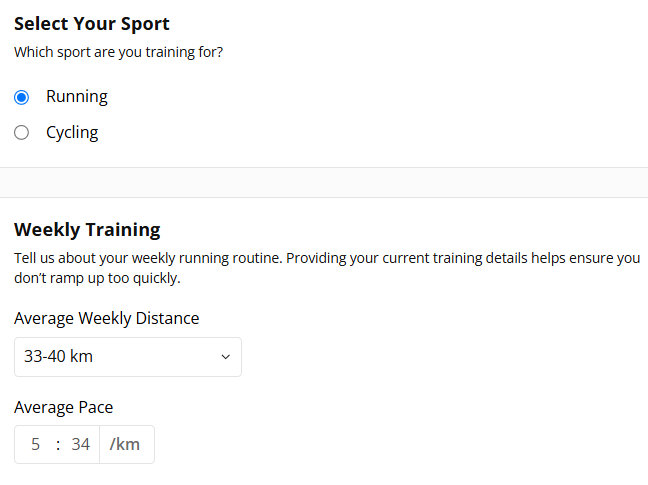The height and width of the screenshot is (485, 648).
Task: Click the 'Tell us about your weekly running routine' sentence
Action: click(x=147, y=258)
